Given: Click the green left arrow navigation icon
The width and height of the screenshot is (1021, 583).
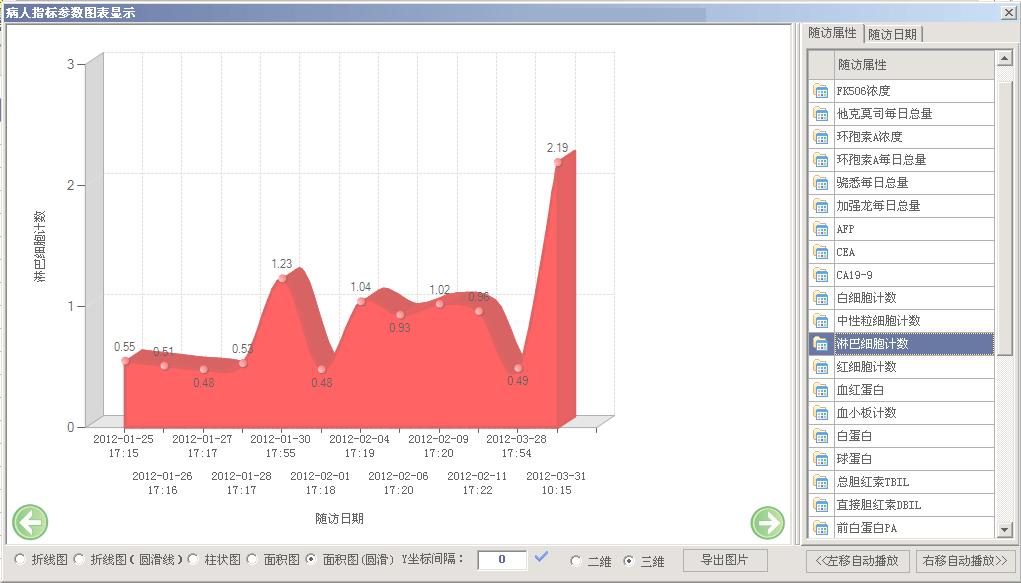Looking at the screenshot, I should click(x=30, y=522).
